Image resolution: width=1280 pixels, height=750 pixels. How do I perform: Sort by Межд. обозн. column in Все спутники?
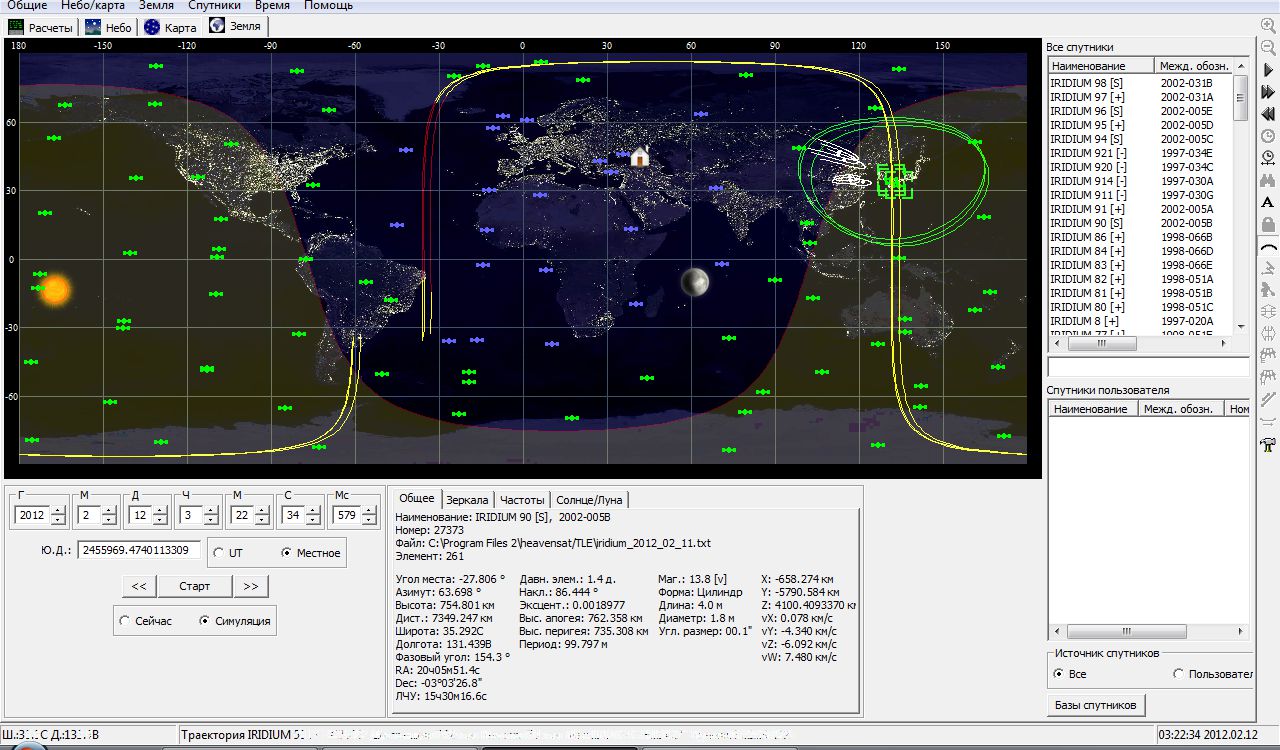[x=1194, y=66]
